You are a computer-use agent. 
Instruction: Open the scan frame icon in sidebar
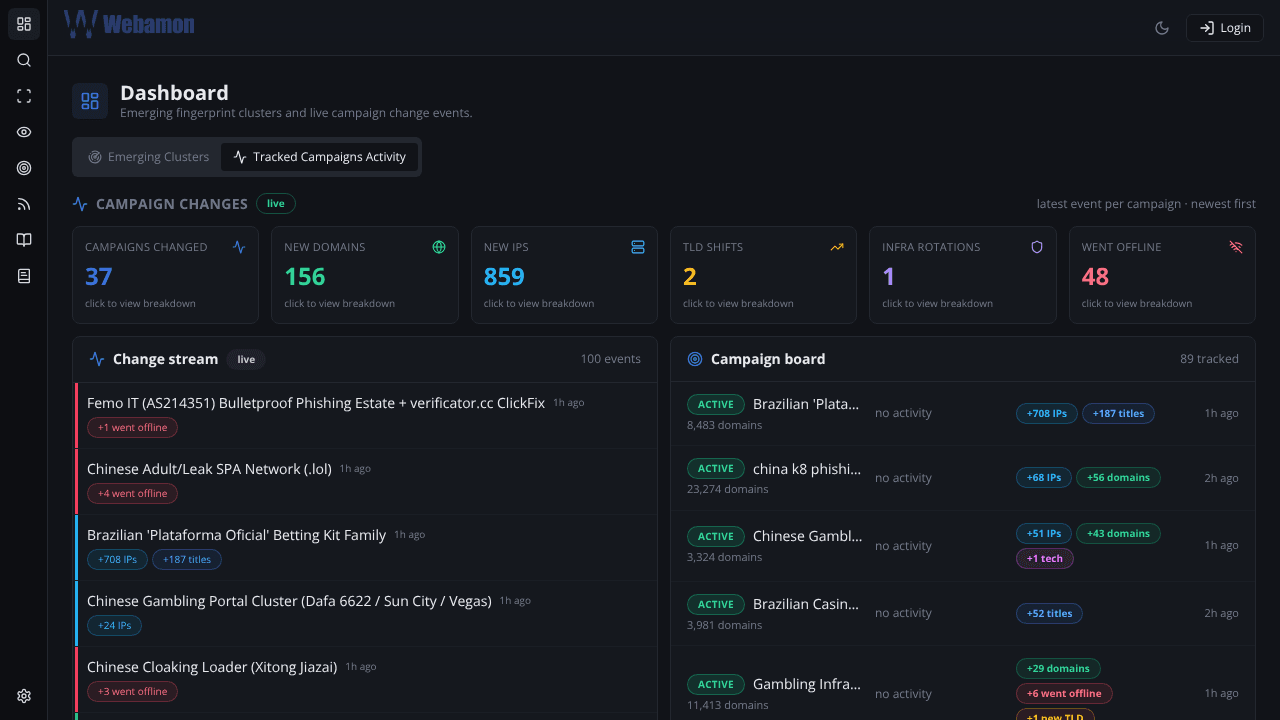click(24, 96)
